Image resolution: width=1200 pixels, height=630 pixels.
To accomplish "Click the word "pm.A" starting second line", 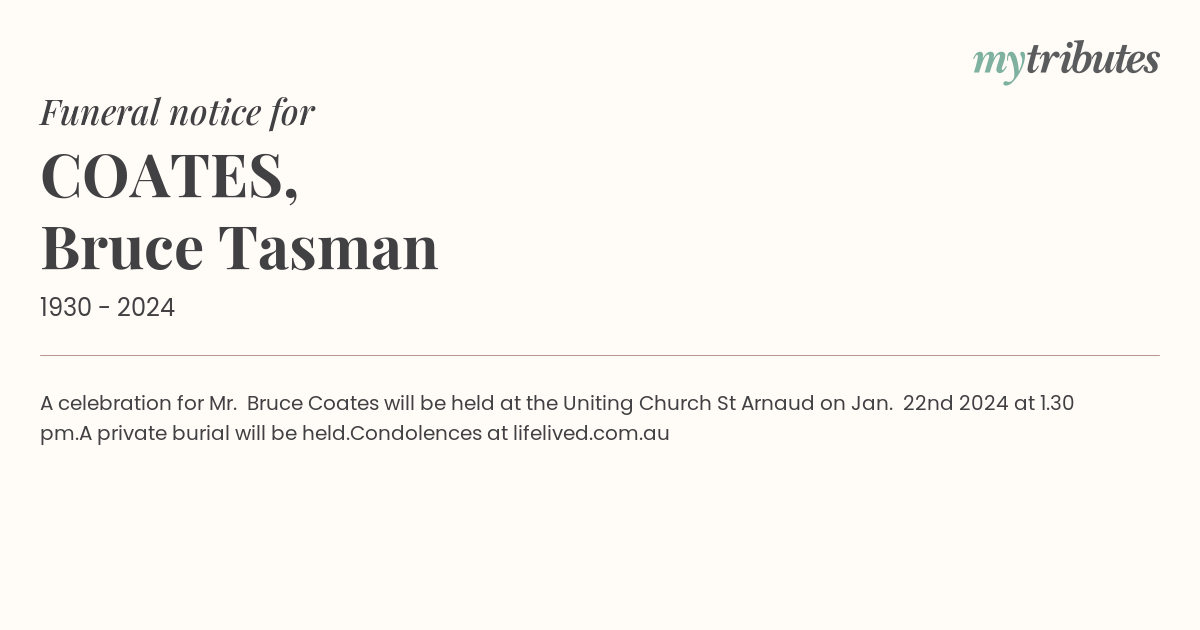I will click(58, 435).
